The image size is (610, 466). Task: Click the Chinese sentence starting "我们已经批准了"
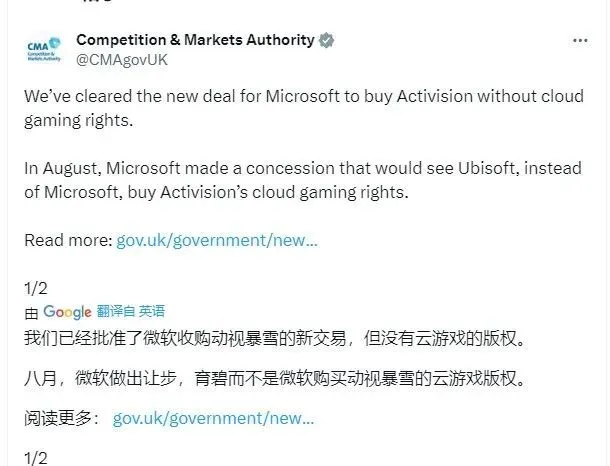(x=275, y=338)
